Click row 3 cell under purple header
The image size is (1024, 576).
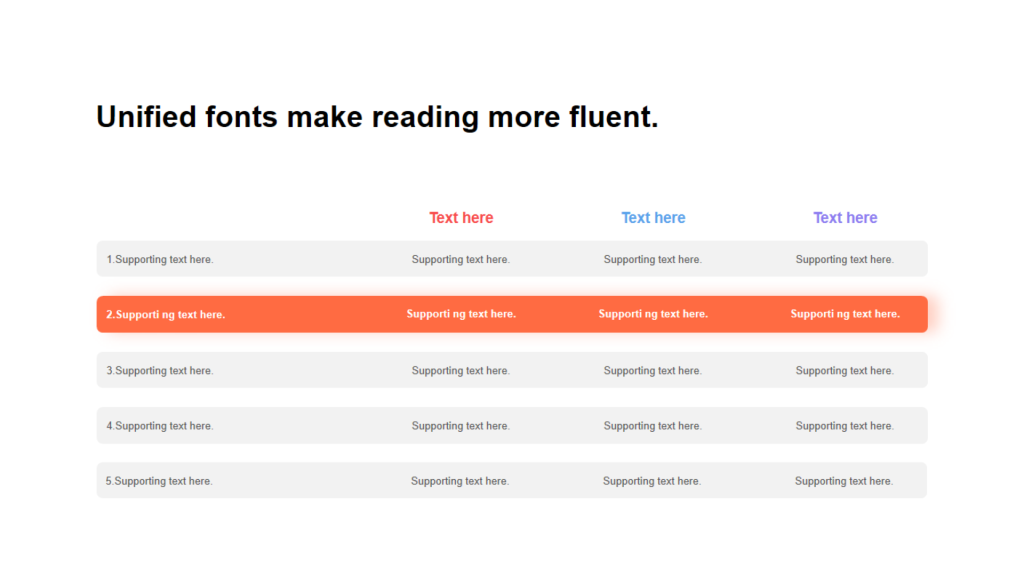(x=845, y=370)
